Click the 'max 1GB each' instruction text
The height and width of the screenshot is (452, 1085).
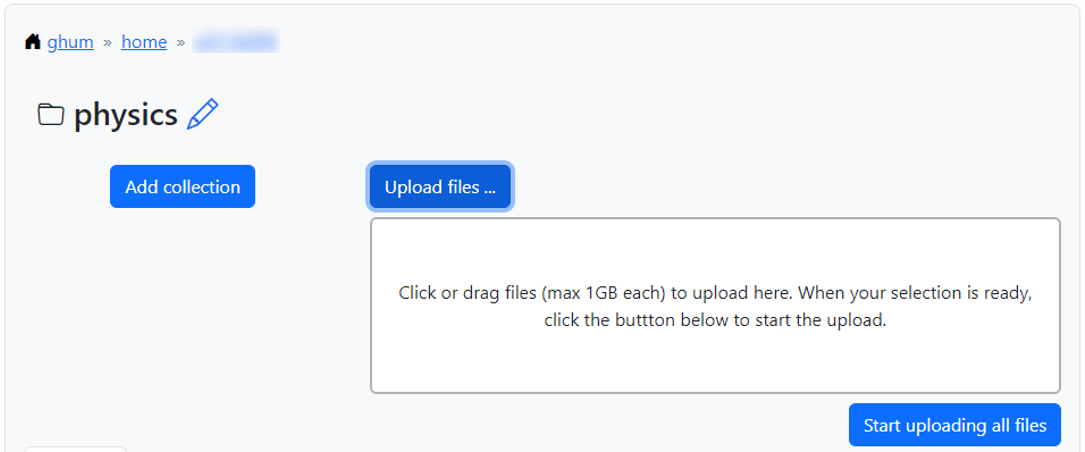[x=604, y=293]
